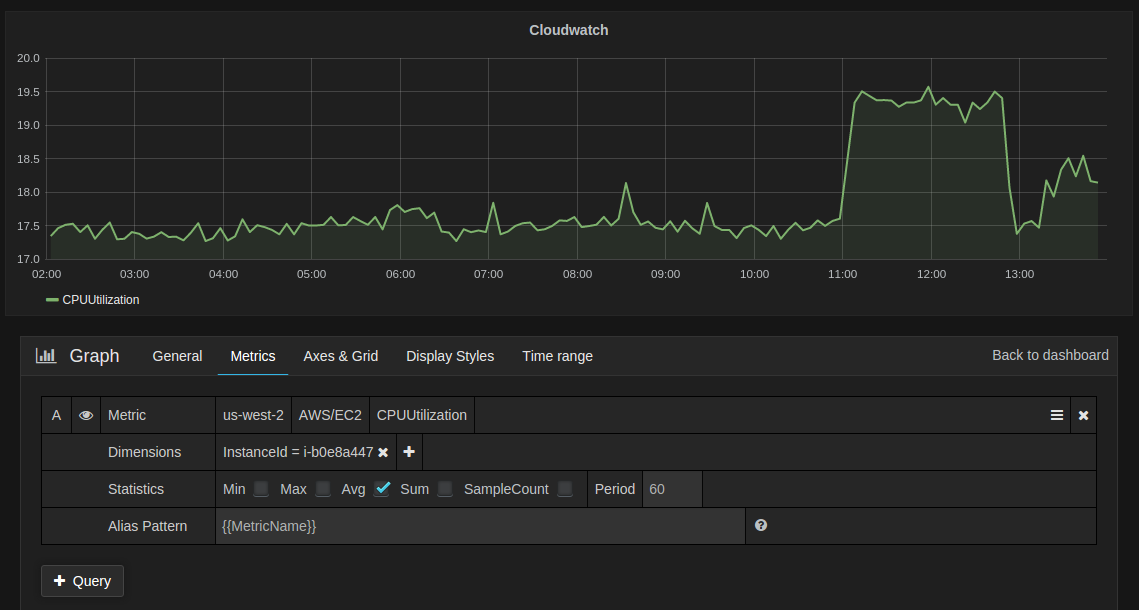The width and height of the screenshot is (1139, 610).
Task: Hide query A using the eye toggle
Action: [x=86, y=414]
